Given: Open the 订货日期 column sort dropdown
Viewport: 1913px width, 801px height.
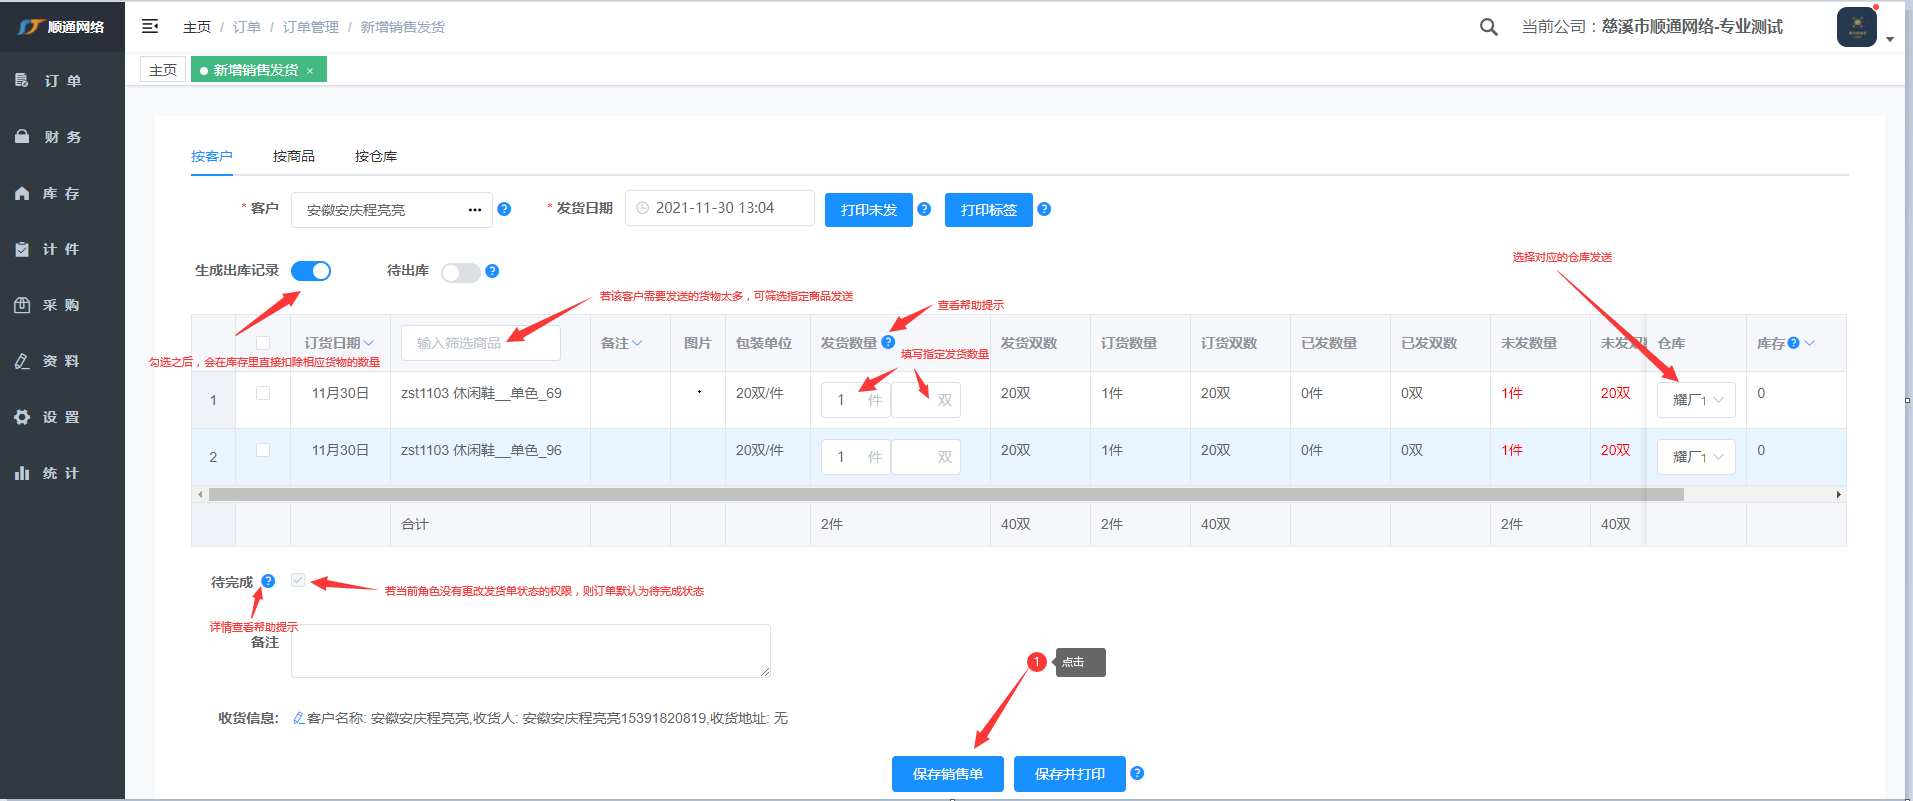Looking at the screenshot, I should (369, 343).
